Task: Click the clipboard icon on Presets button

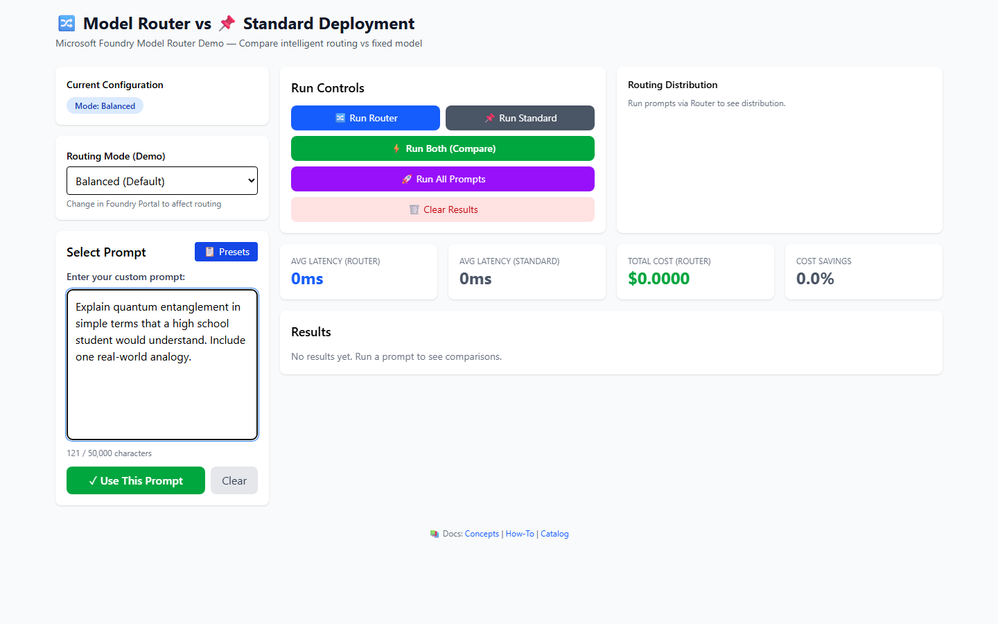Action: point(209,252)
